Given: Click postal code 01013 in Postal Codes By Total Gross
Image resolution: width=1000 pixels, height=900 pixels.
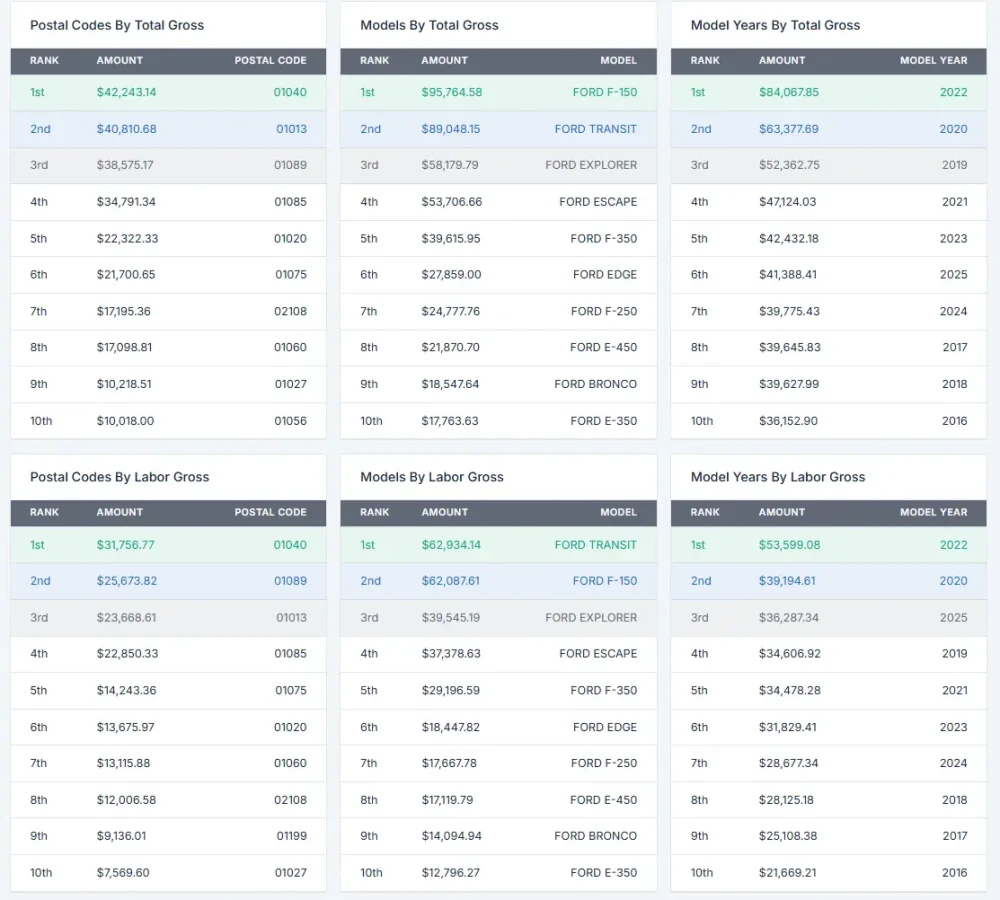Looking at the screenshot, I should coord(291,129).
